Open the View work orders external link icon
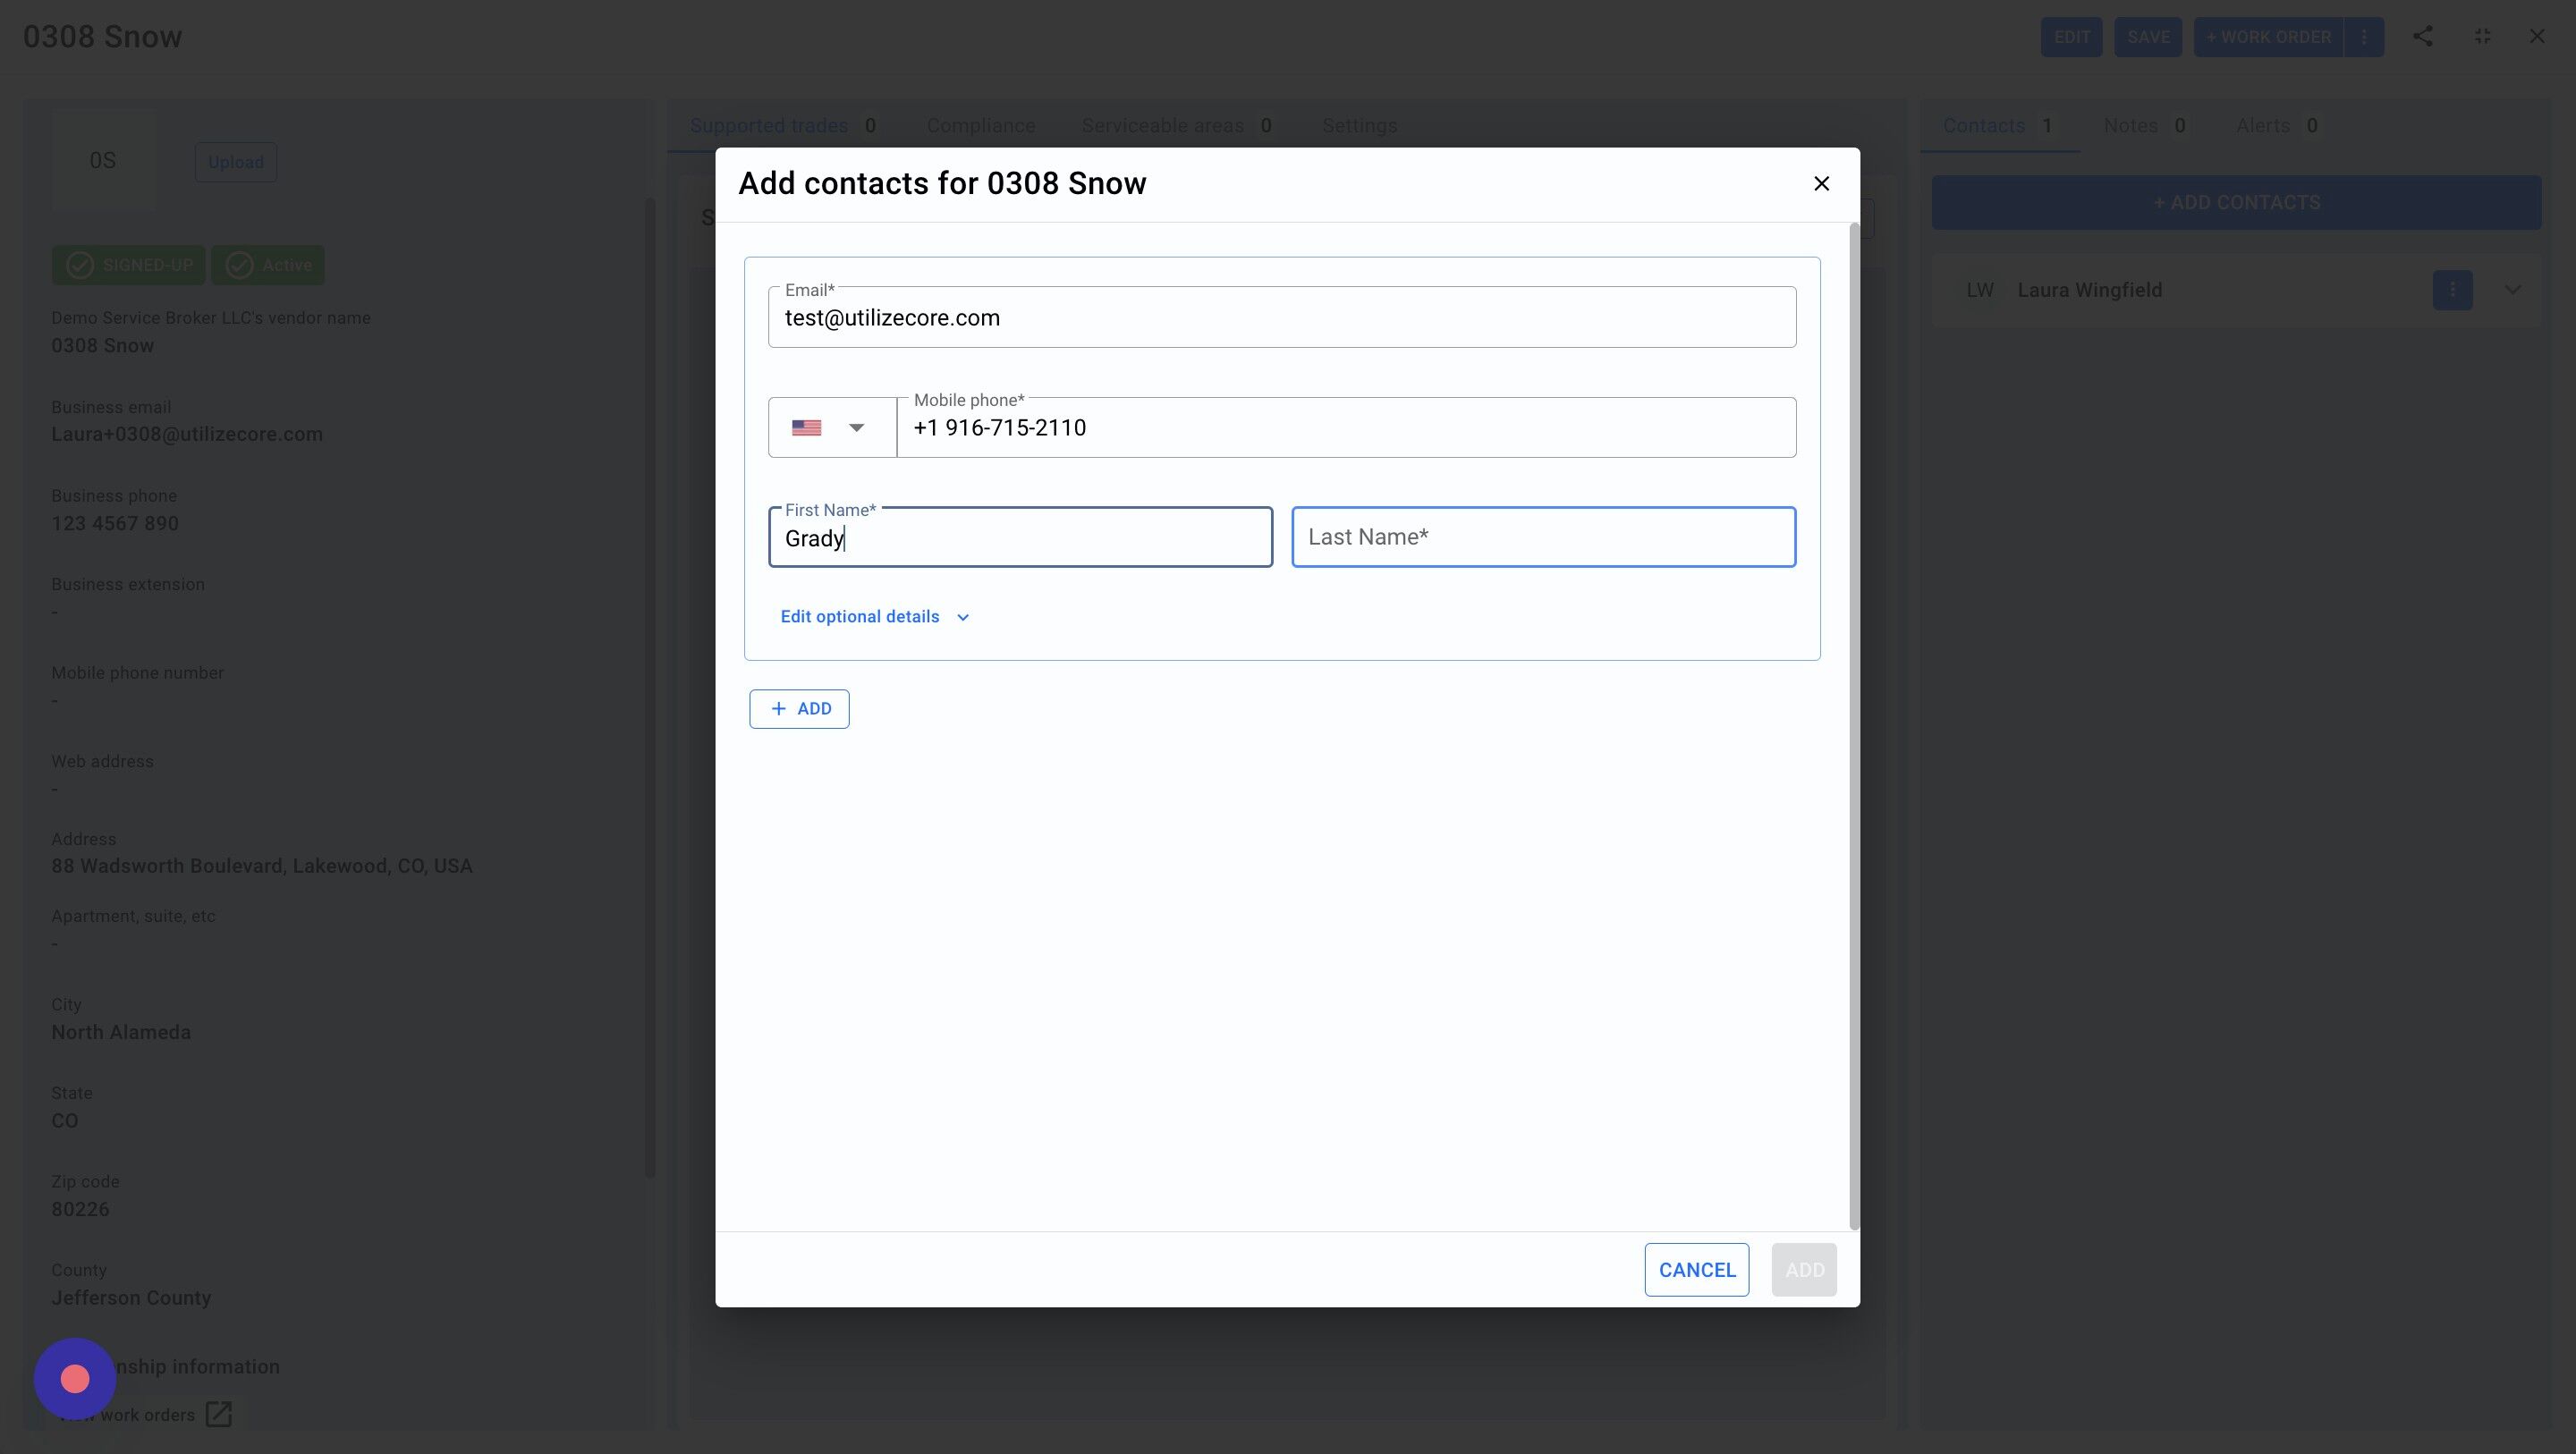 218,1414
